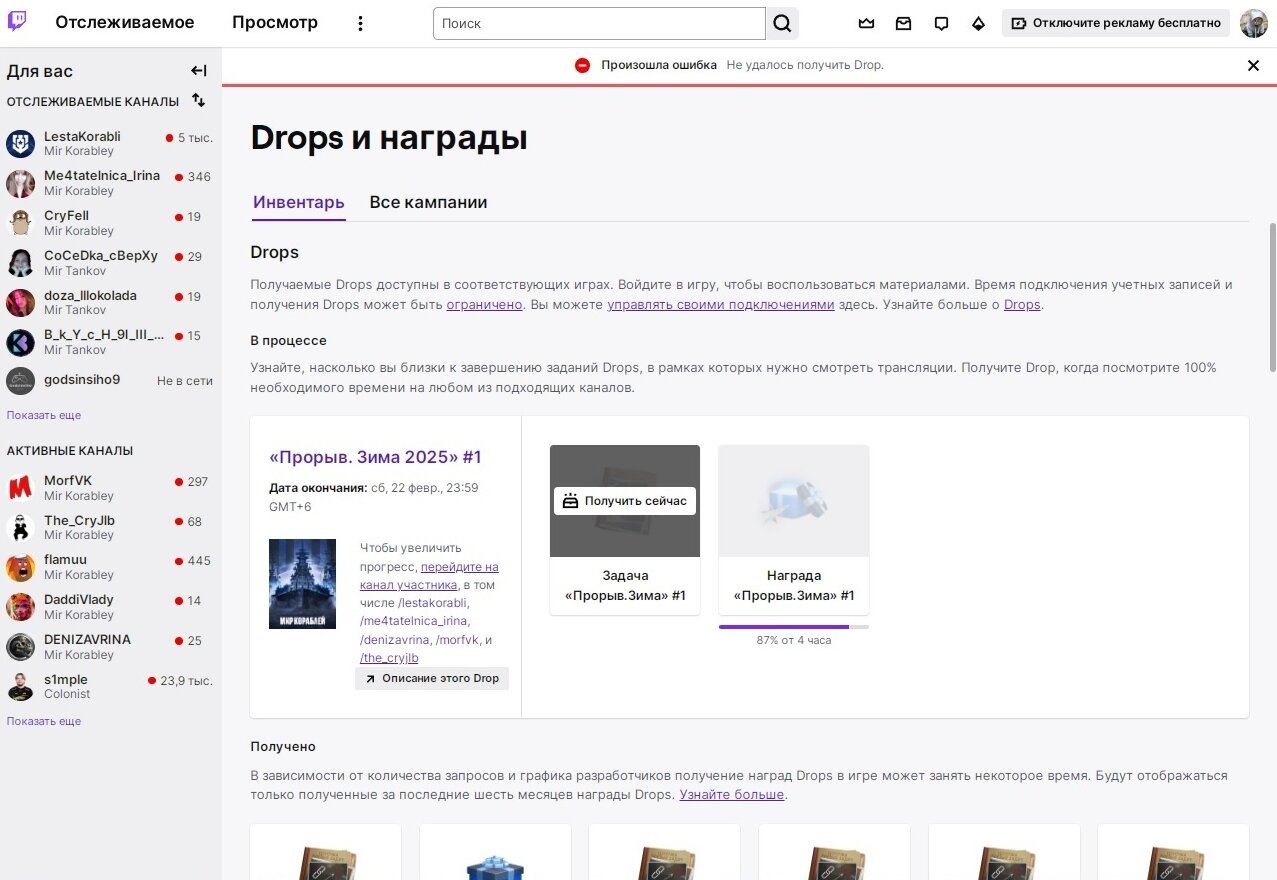The image size is (1277, 880).
Task: Click Получить сейчас claim button
Action: point(625,501)
